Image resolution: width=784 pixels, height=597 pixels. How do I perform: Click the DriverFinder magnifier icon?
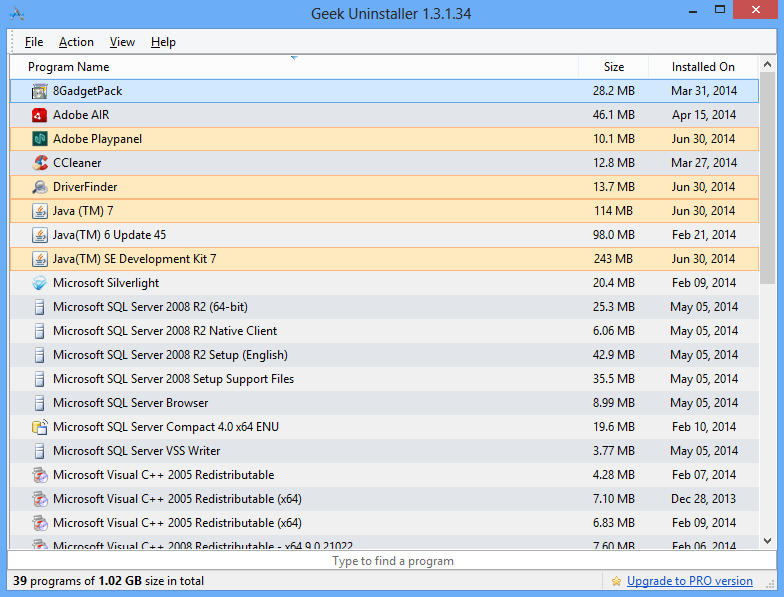click(x=40, y=187)
